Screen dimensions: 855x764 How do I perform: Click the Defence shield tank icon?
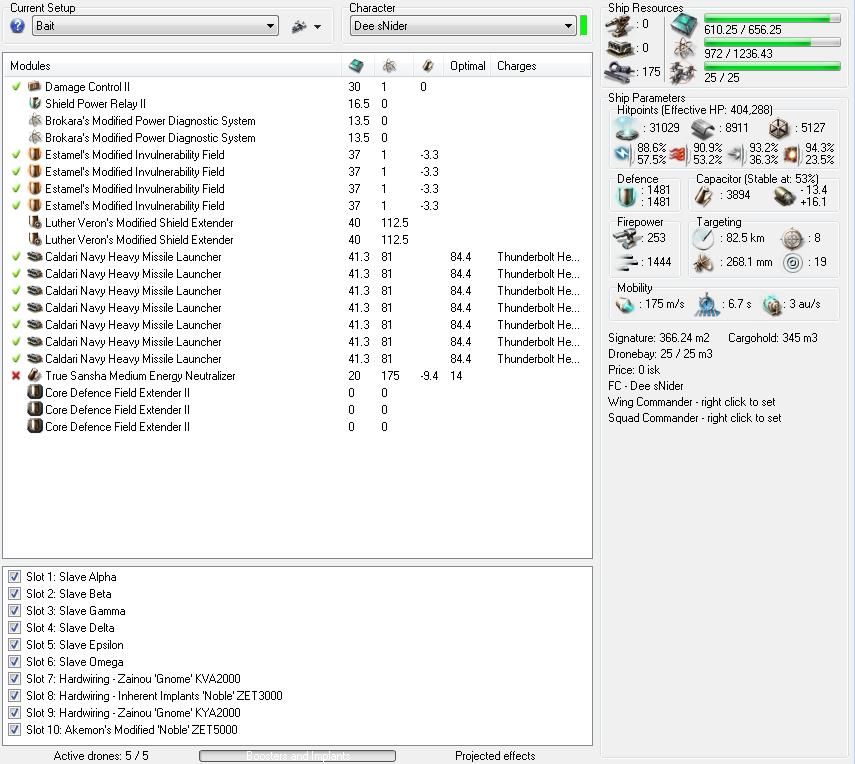click(x=626, y=196)
